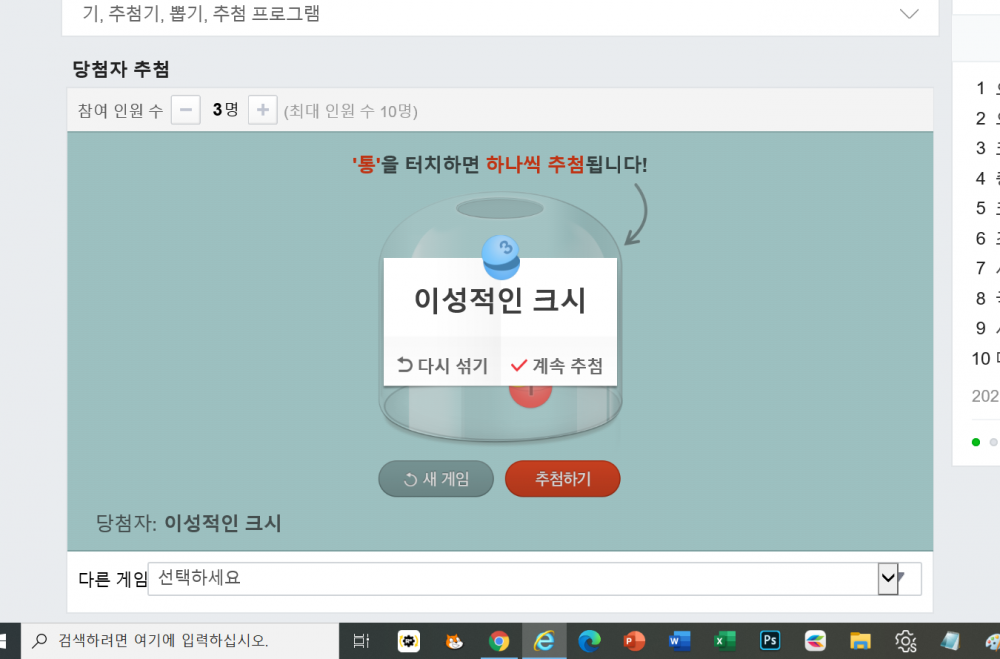1000x659 pixels.
Task: Switch to Internet Explorer in taskbar
Action: 544,641
